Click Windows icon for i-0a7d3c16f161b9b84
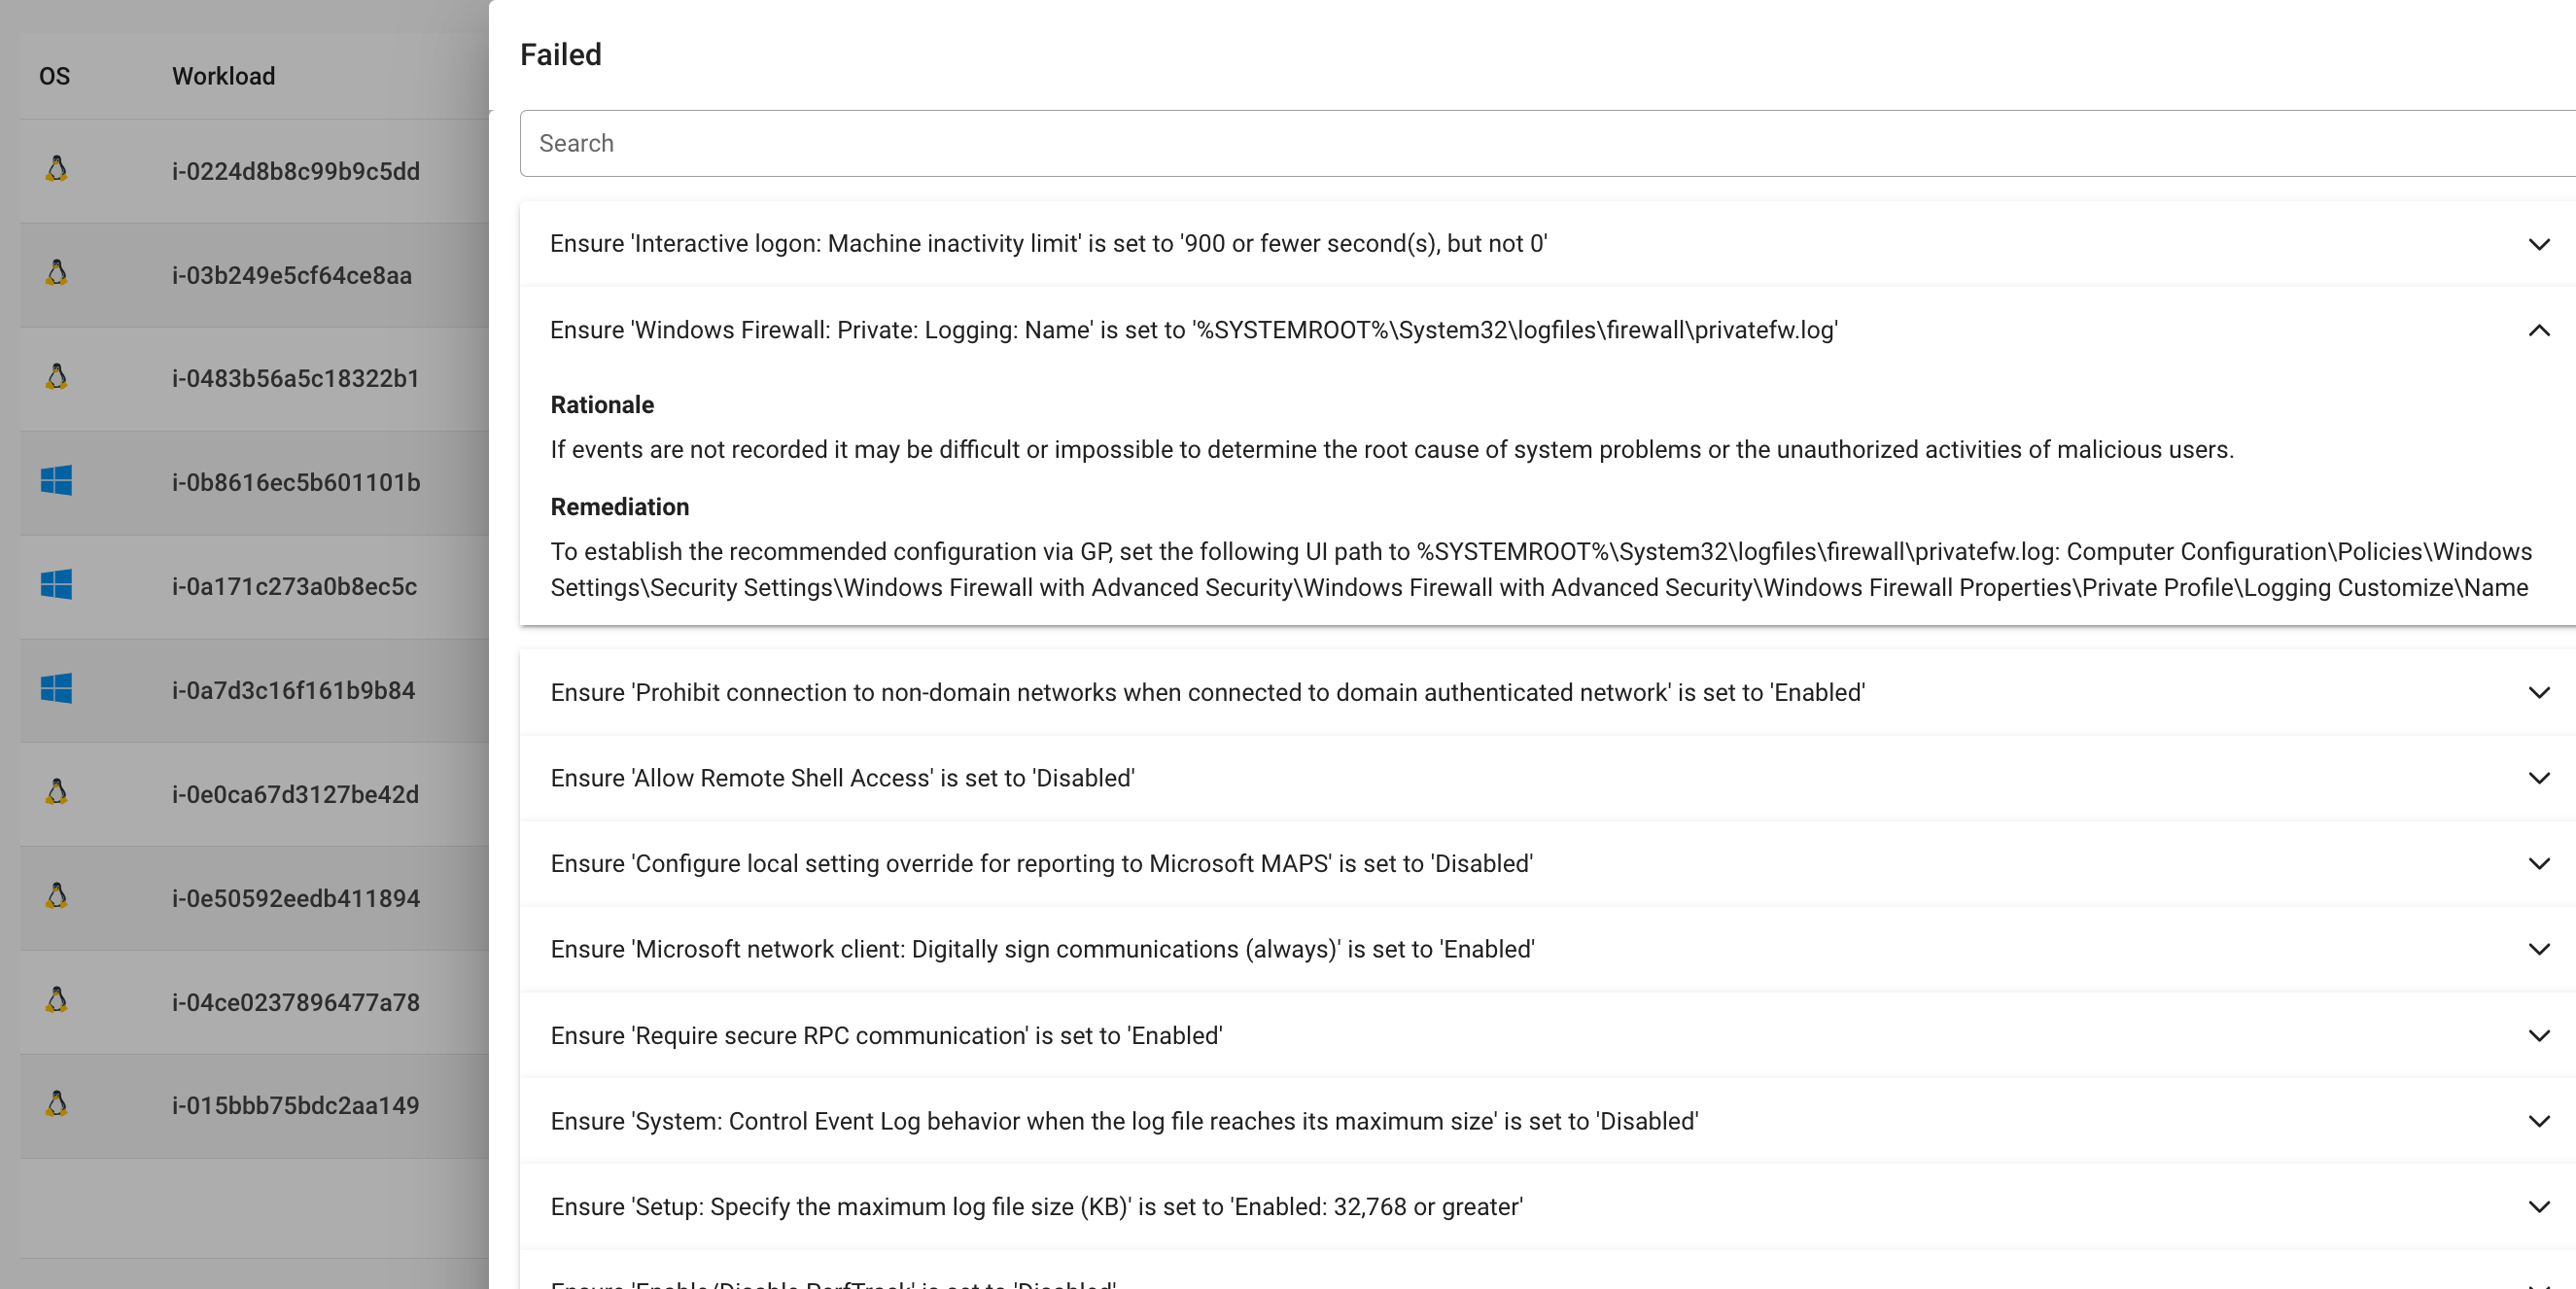This screenshot has height=1289, width=2576. click(x=56, y=689)
